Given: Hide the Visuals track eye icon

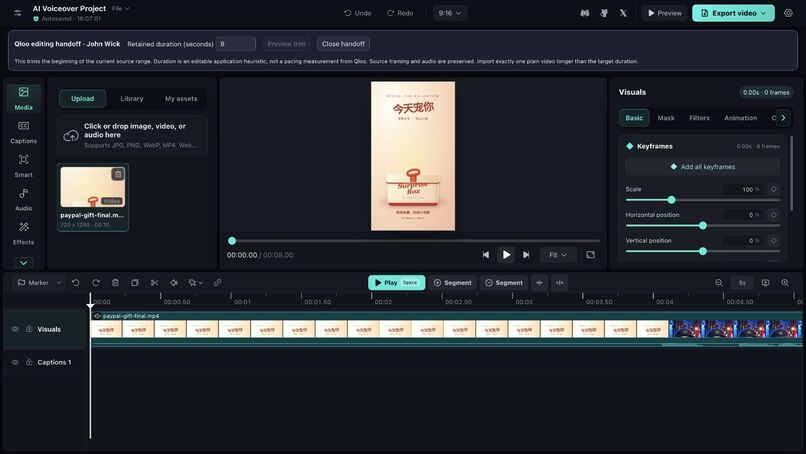Looking at the screenshot, I should [x=15, y=329].
